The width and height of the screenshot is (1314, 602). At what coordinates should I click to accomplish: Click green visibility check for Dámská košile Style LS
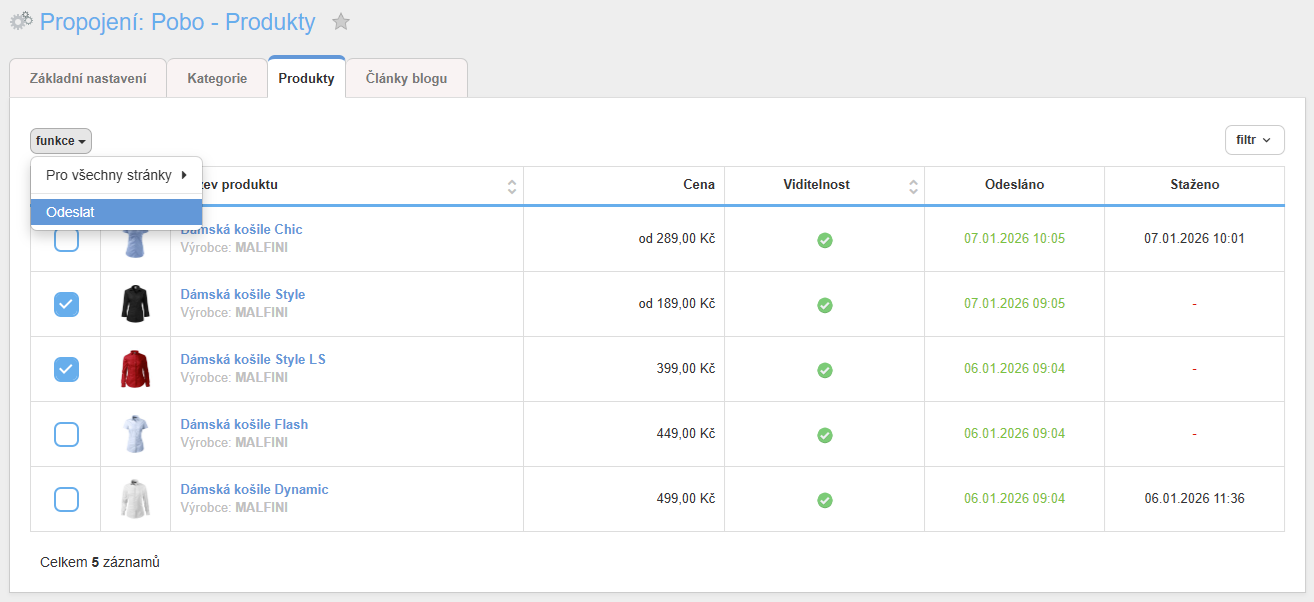tap(824, 370)
